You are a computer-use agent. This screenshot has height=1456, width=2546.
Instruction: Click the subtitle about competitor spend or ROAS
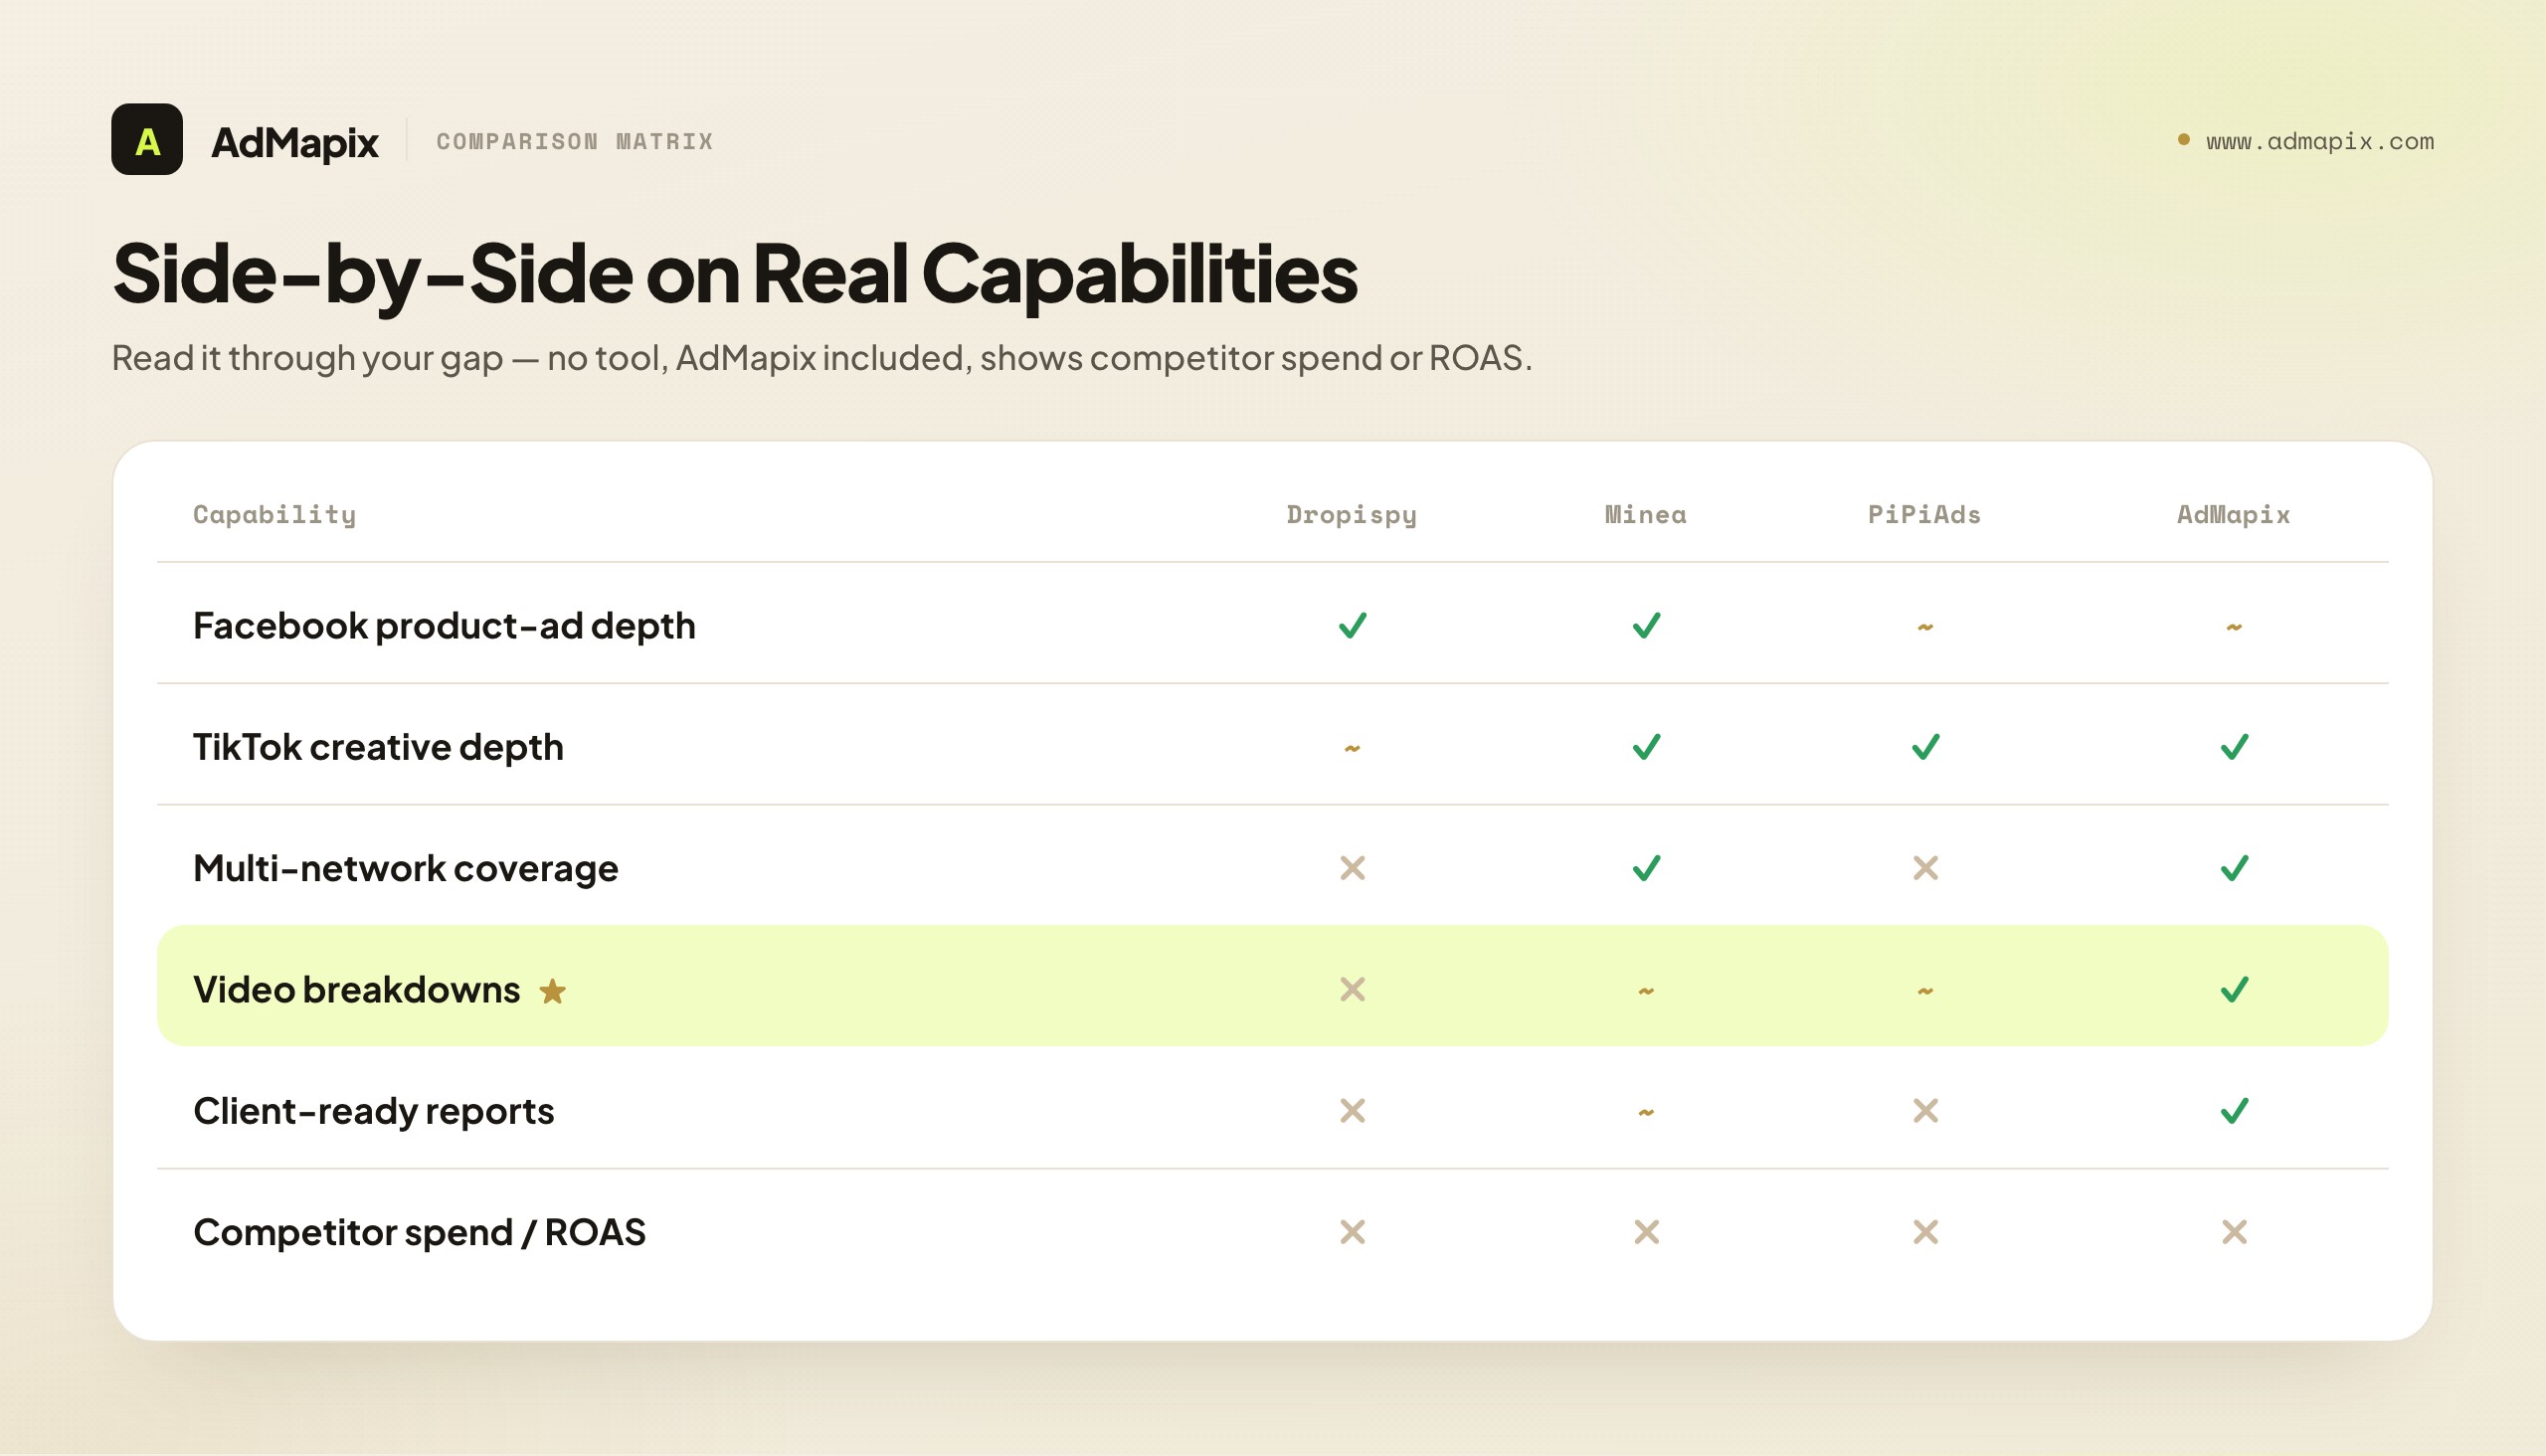coord(822,357)
